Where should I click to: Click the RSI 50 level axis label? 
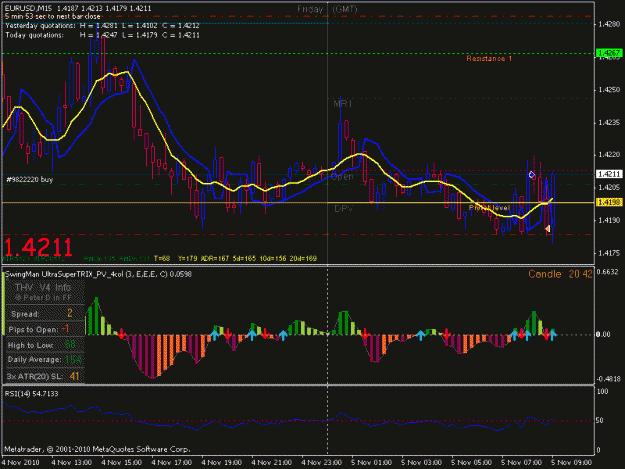[x=601, y=420]
